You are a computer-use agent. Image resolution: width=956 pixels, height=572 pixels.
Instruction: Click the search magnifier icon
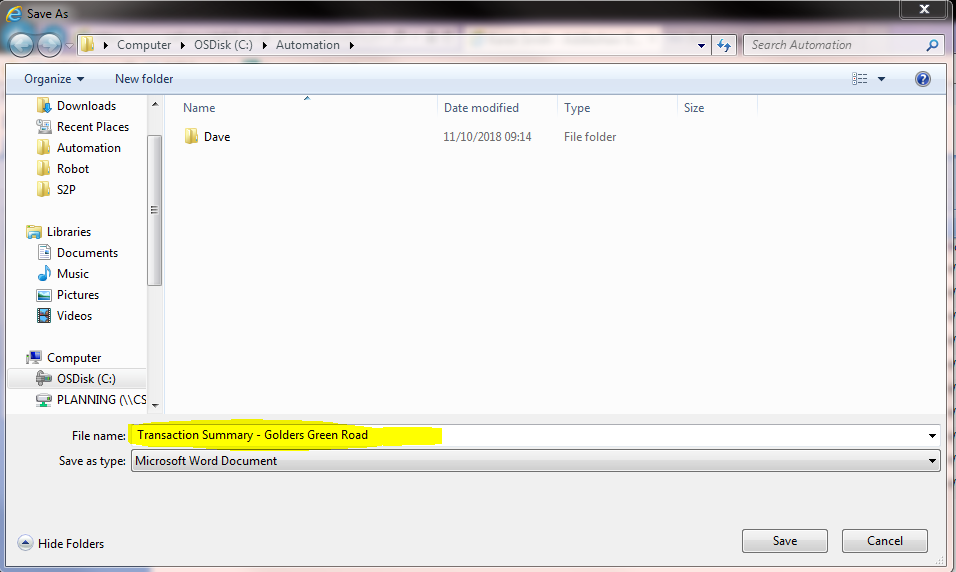[932, 45]
